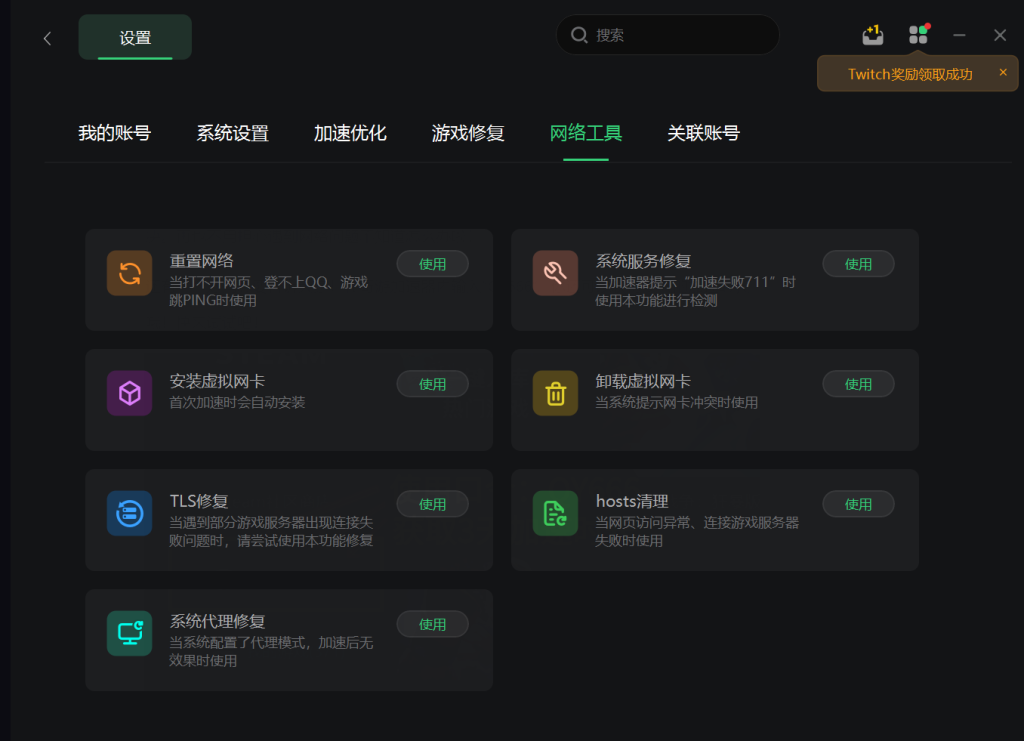The height and width of the screenshot is (741, 1024).
Task: Open the gift inbox +1 icon
Action: click(872, 35)
